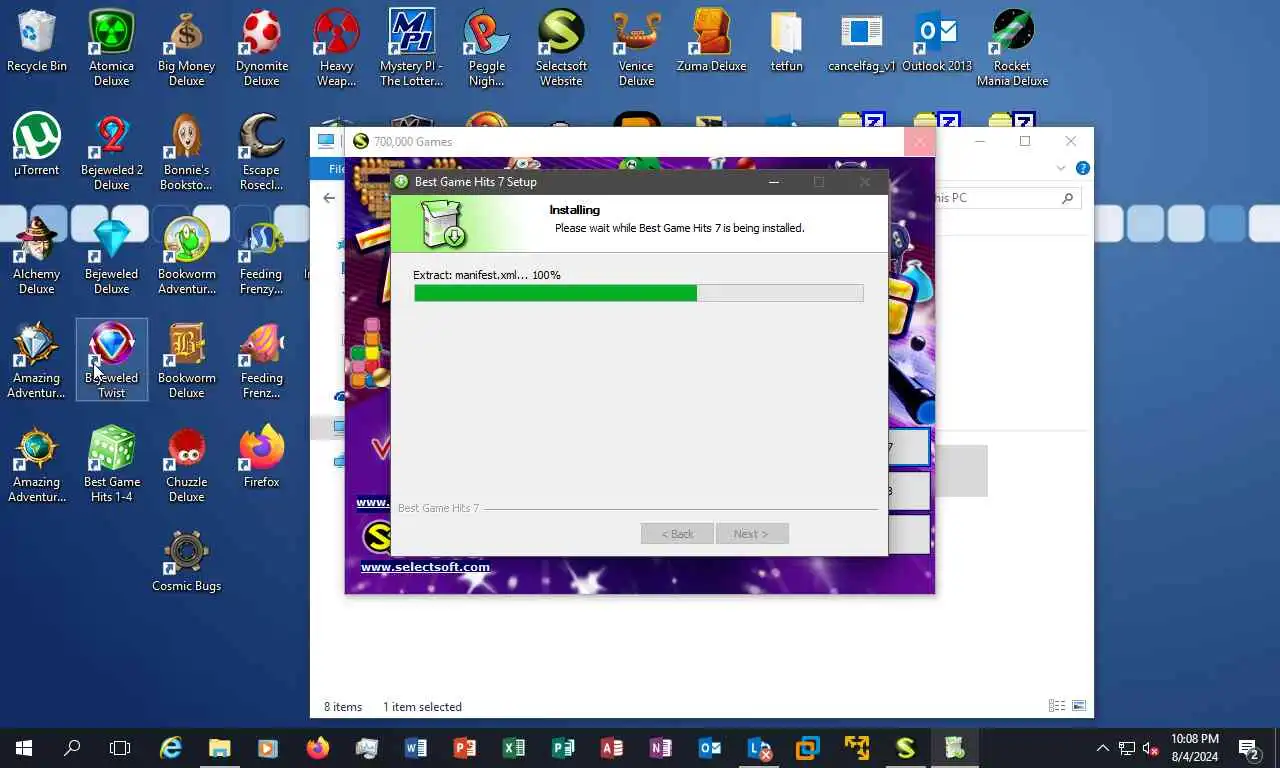Screen dimensions: 1280x768
Task: Open Excel from the taskbar
Action: coord(514,748)
